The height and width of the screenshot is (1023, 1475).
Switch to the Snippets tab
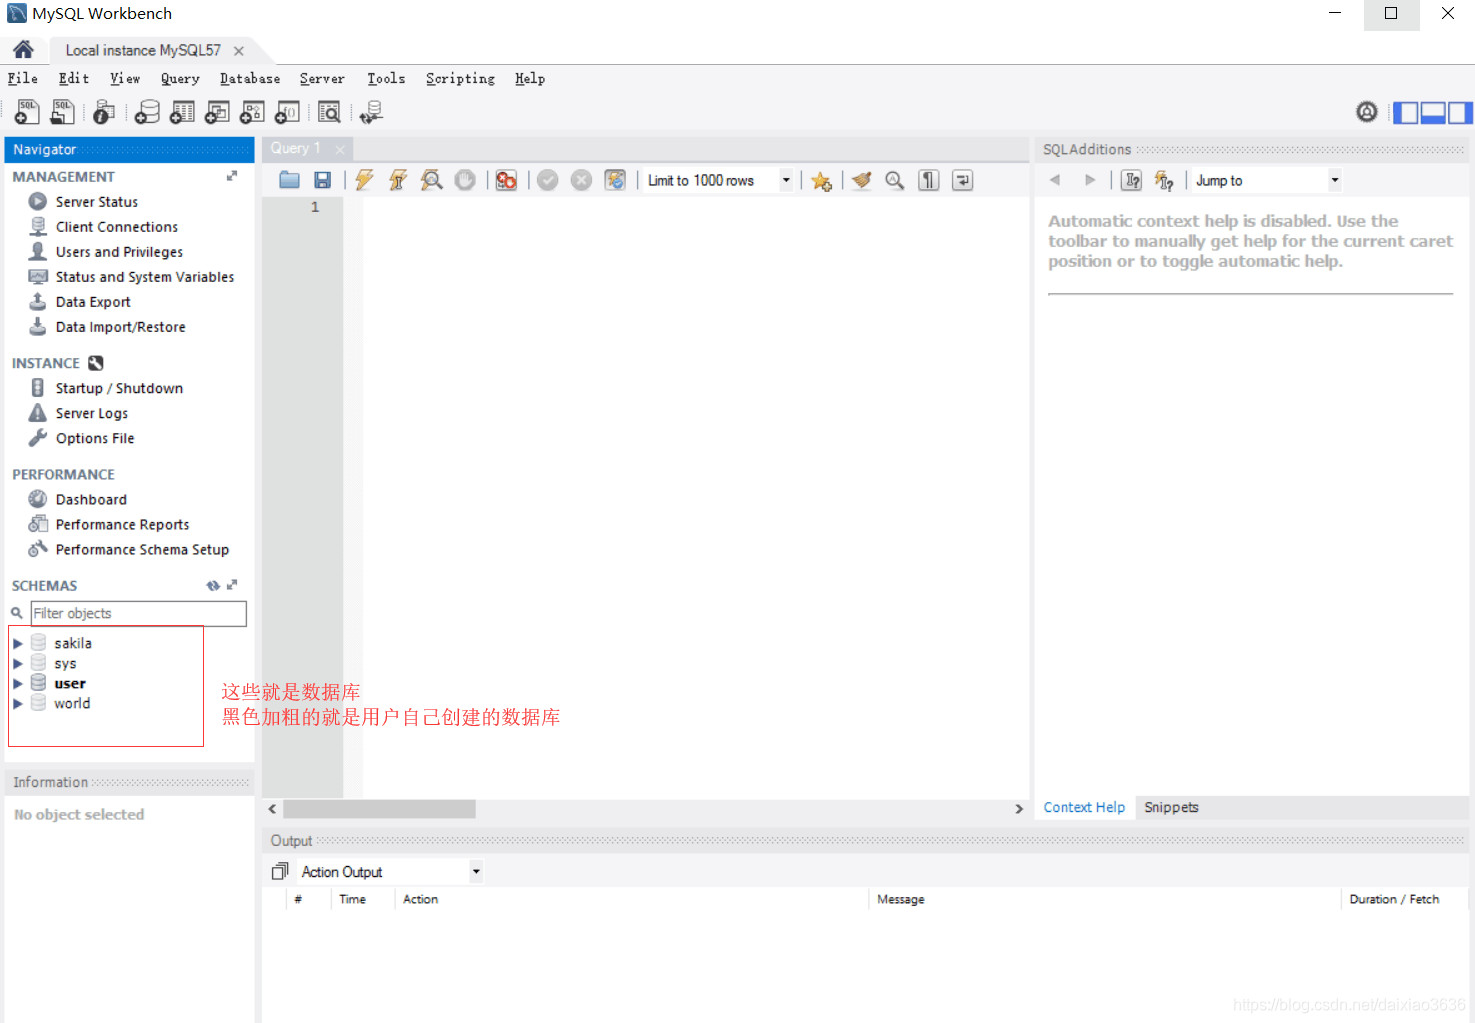1171,807
